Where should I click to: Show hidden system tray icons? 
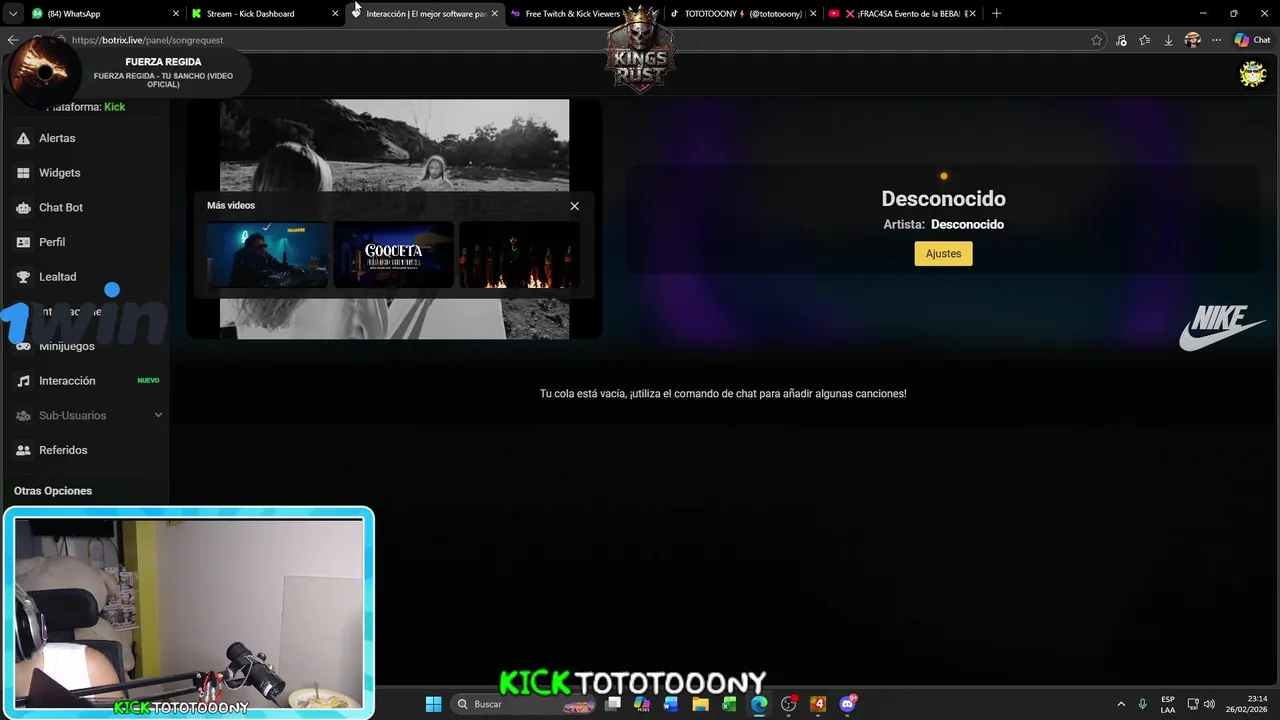[1121, 704]
